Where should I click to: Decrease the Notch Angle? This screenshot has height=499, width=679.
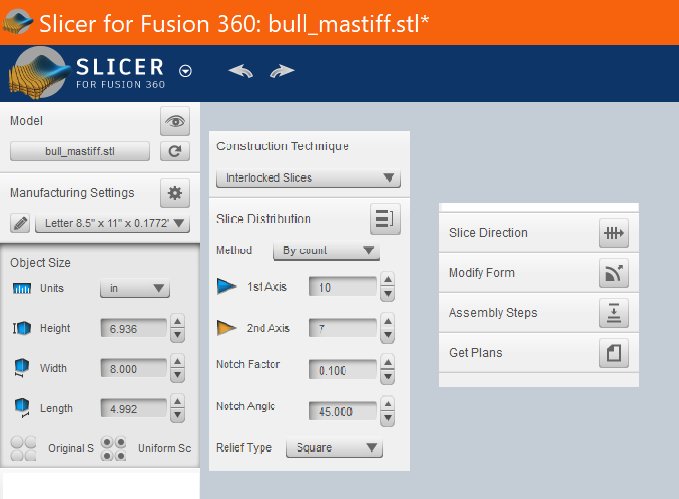(388, 418)
